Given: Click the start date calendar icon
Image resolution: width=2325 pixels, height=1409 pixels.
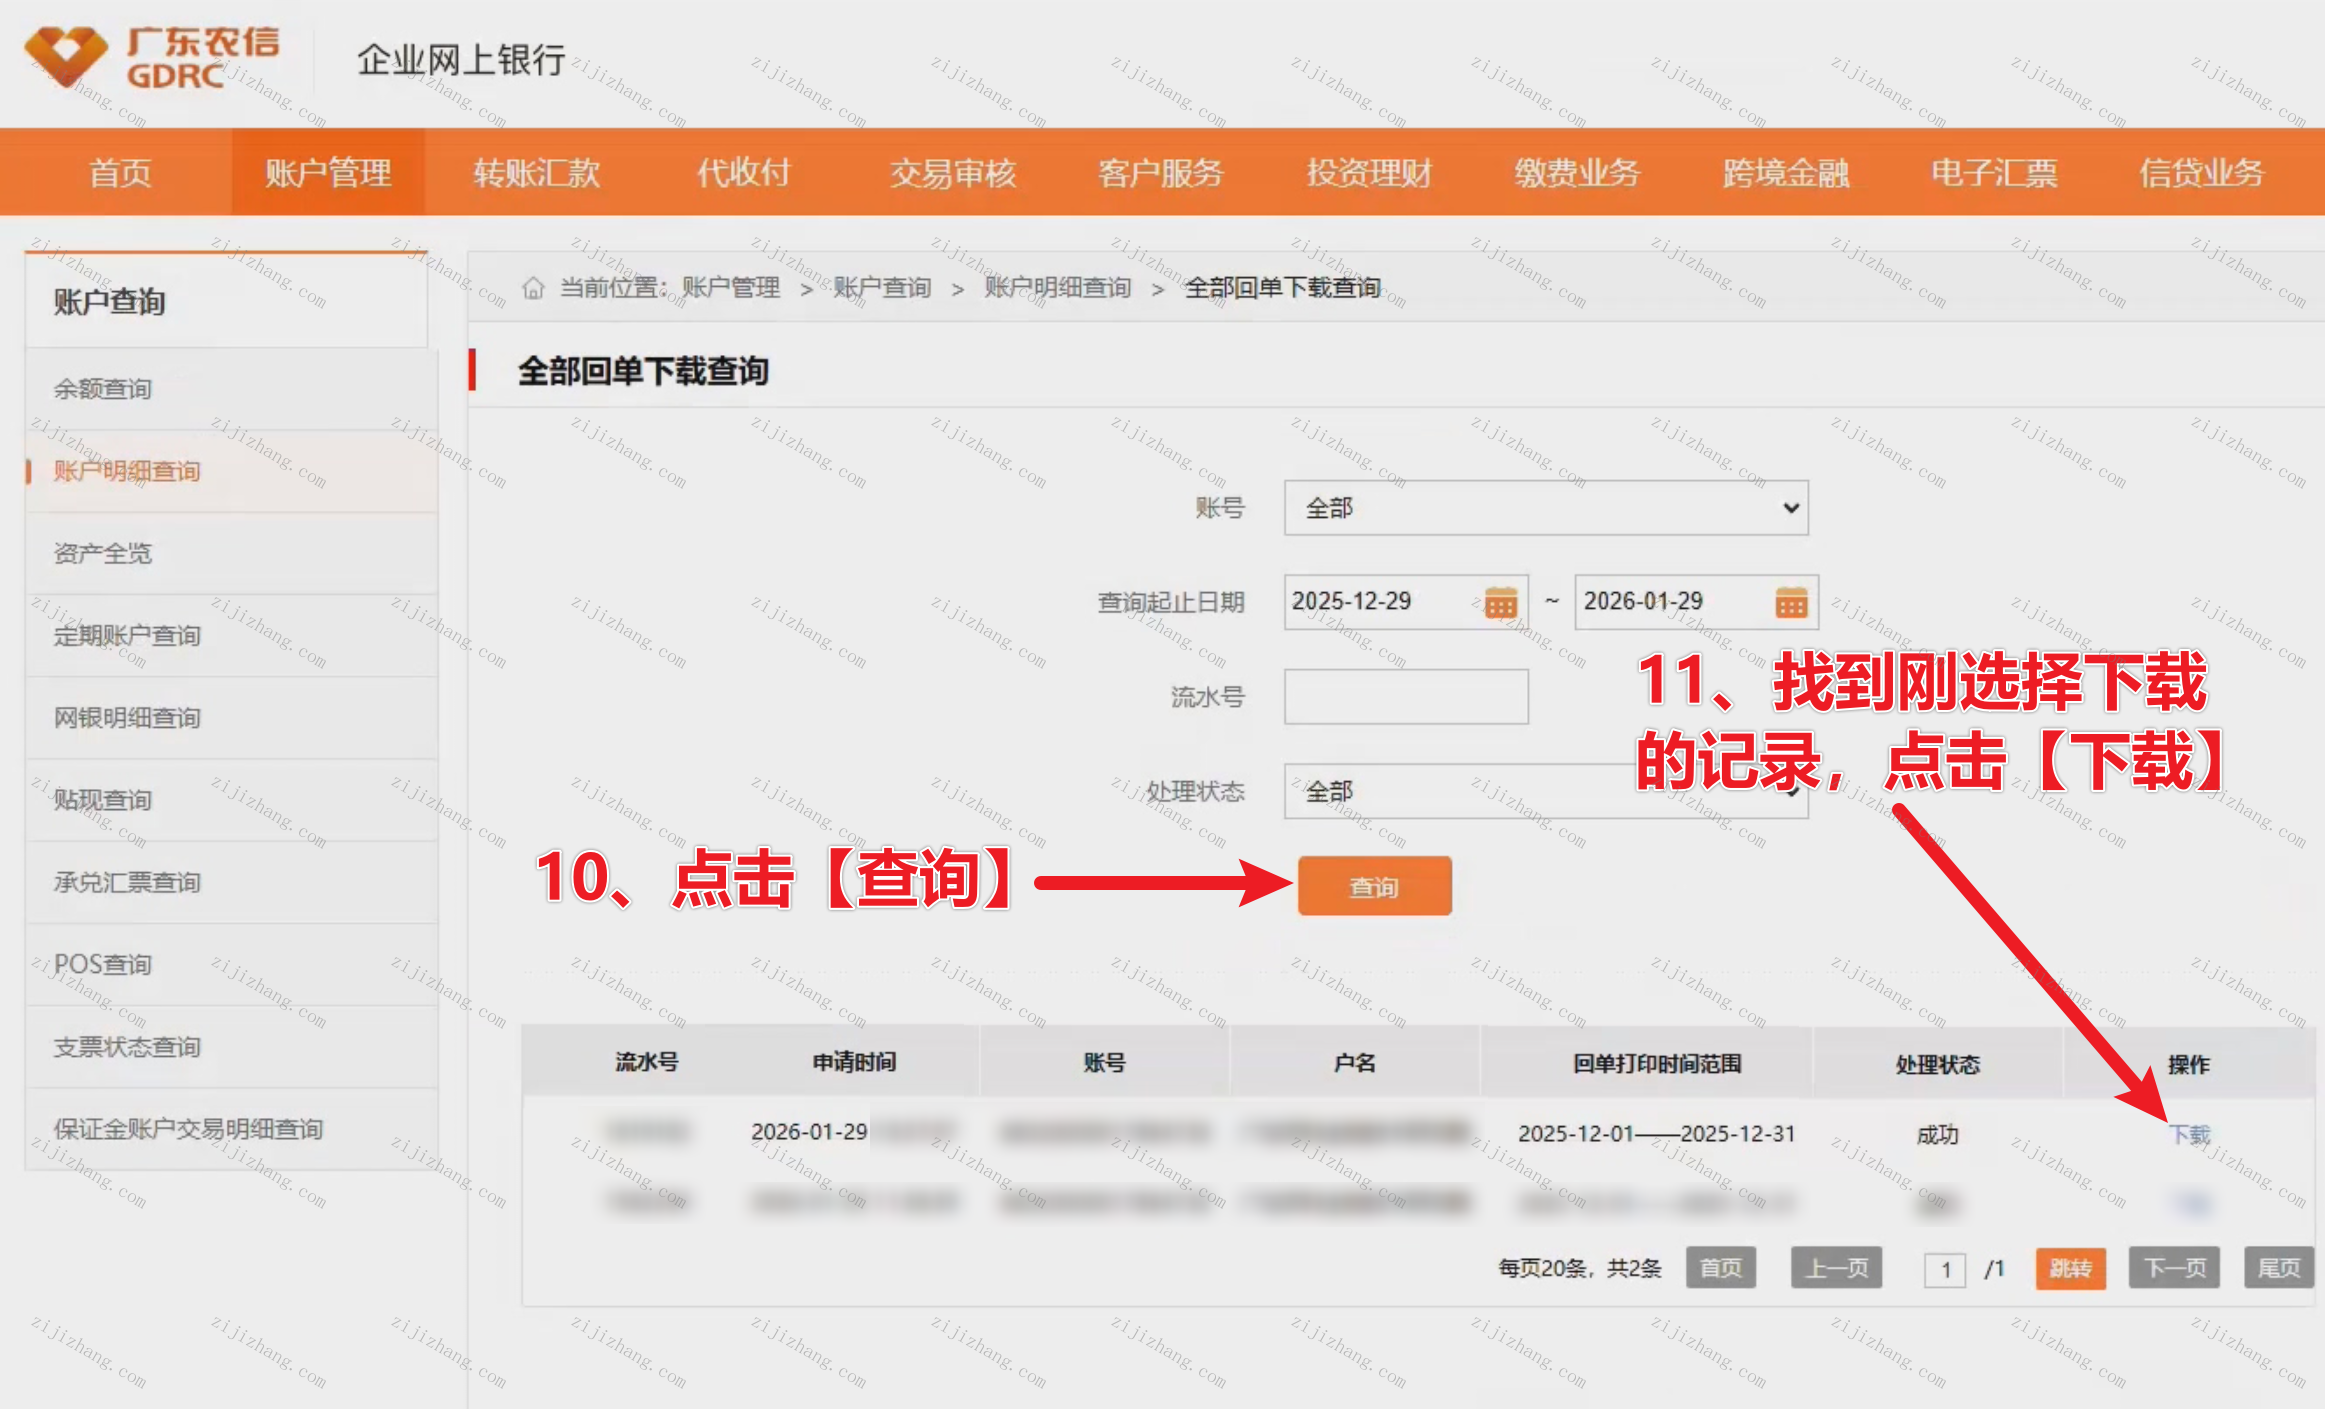Looking at the screenshot, I should pos(1500,603).
